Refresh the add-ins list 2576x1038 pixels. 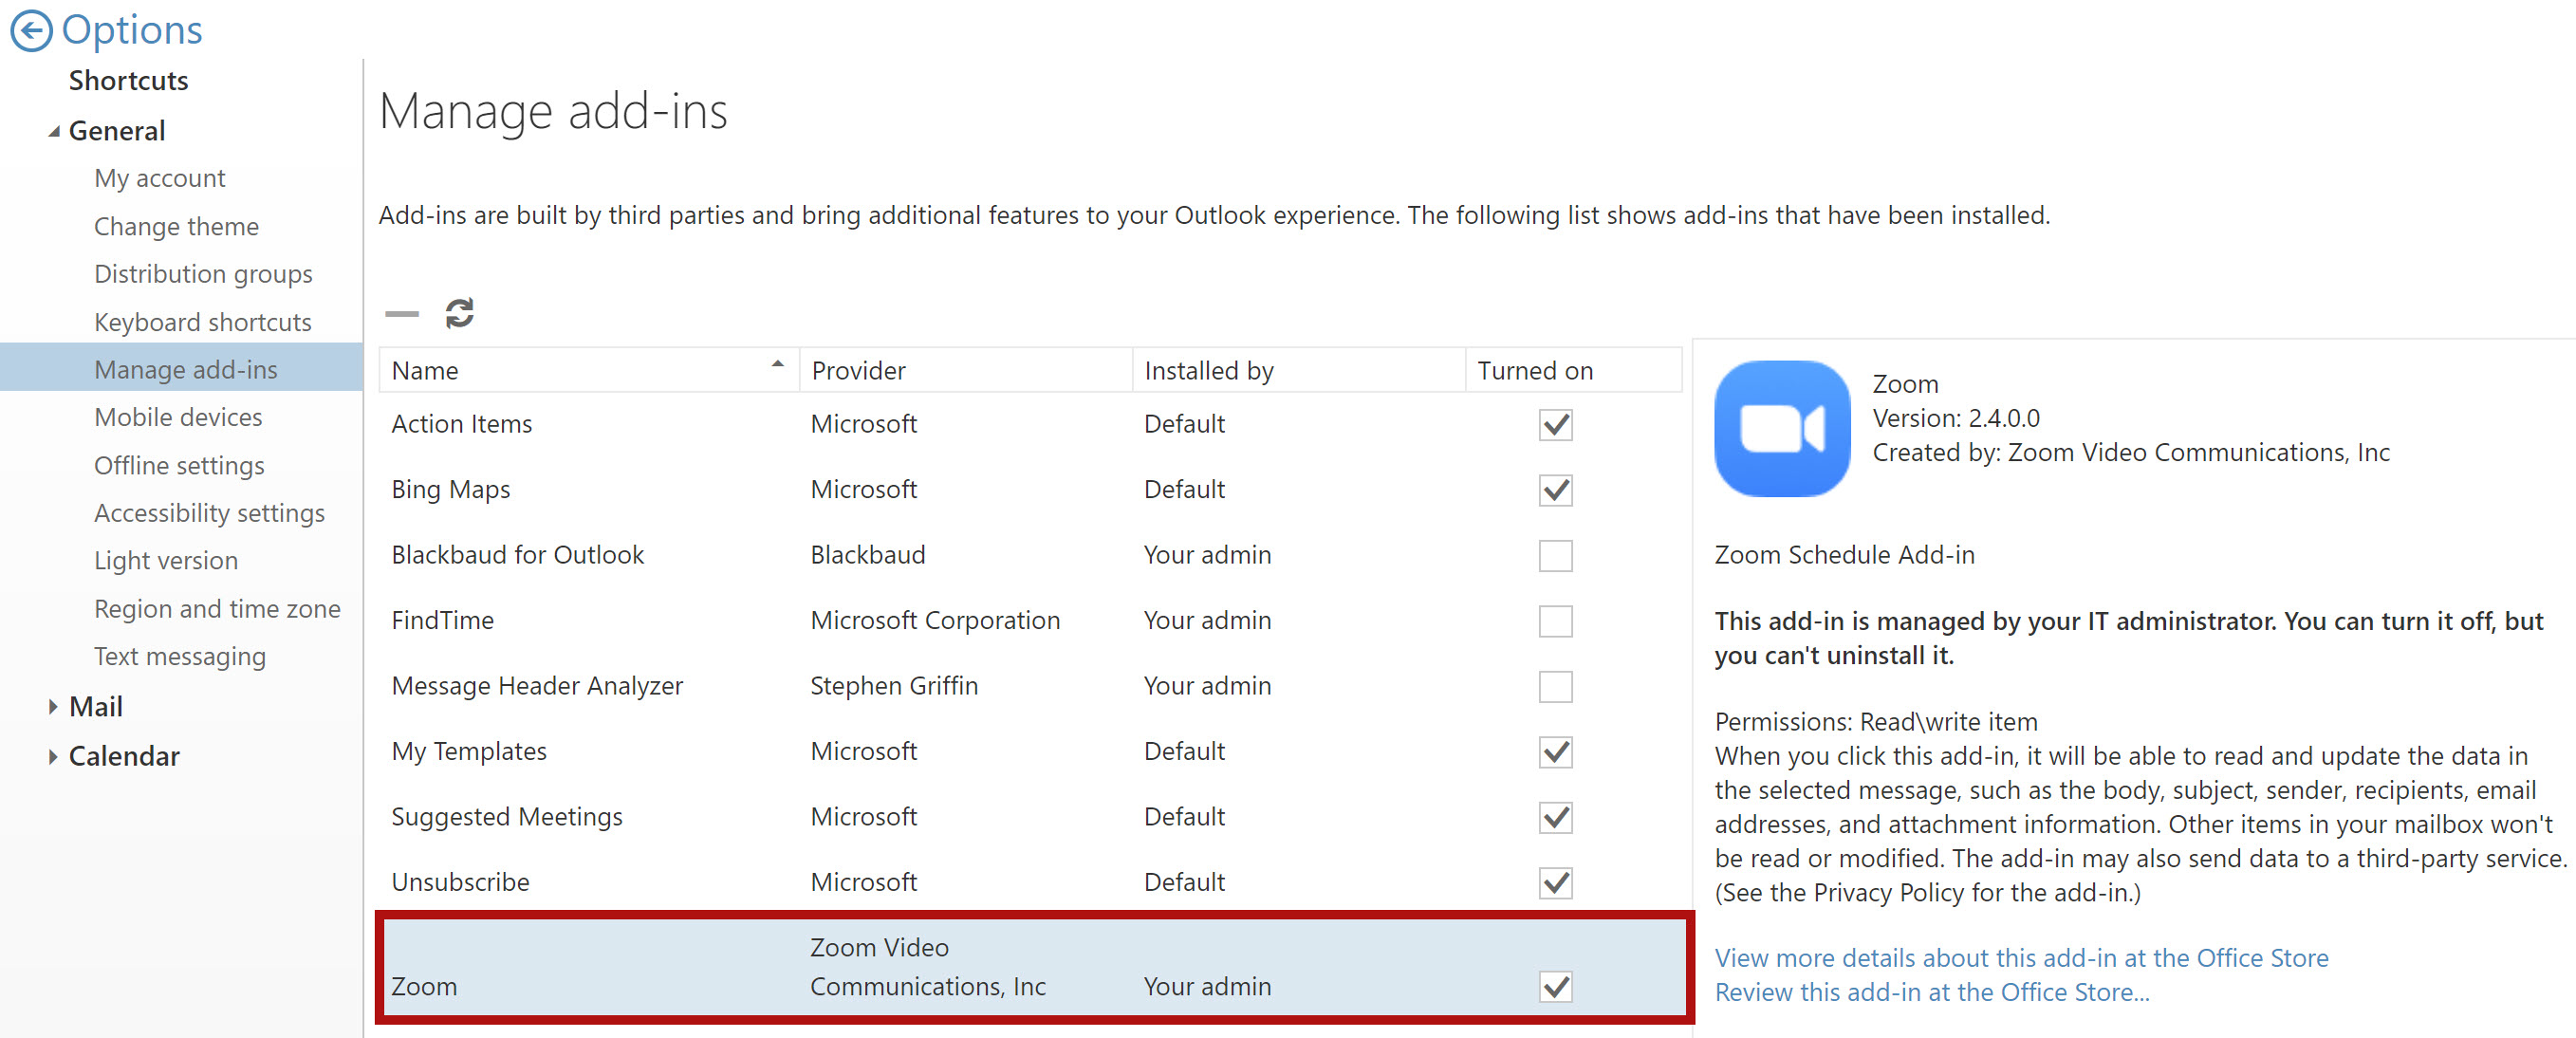click(460, 314)
